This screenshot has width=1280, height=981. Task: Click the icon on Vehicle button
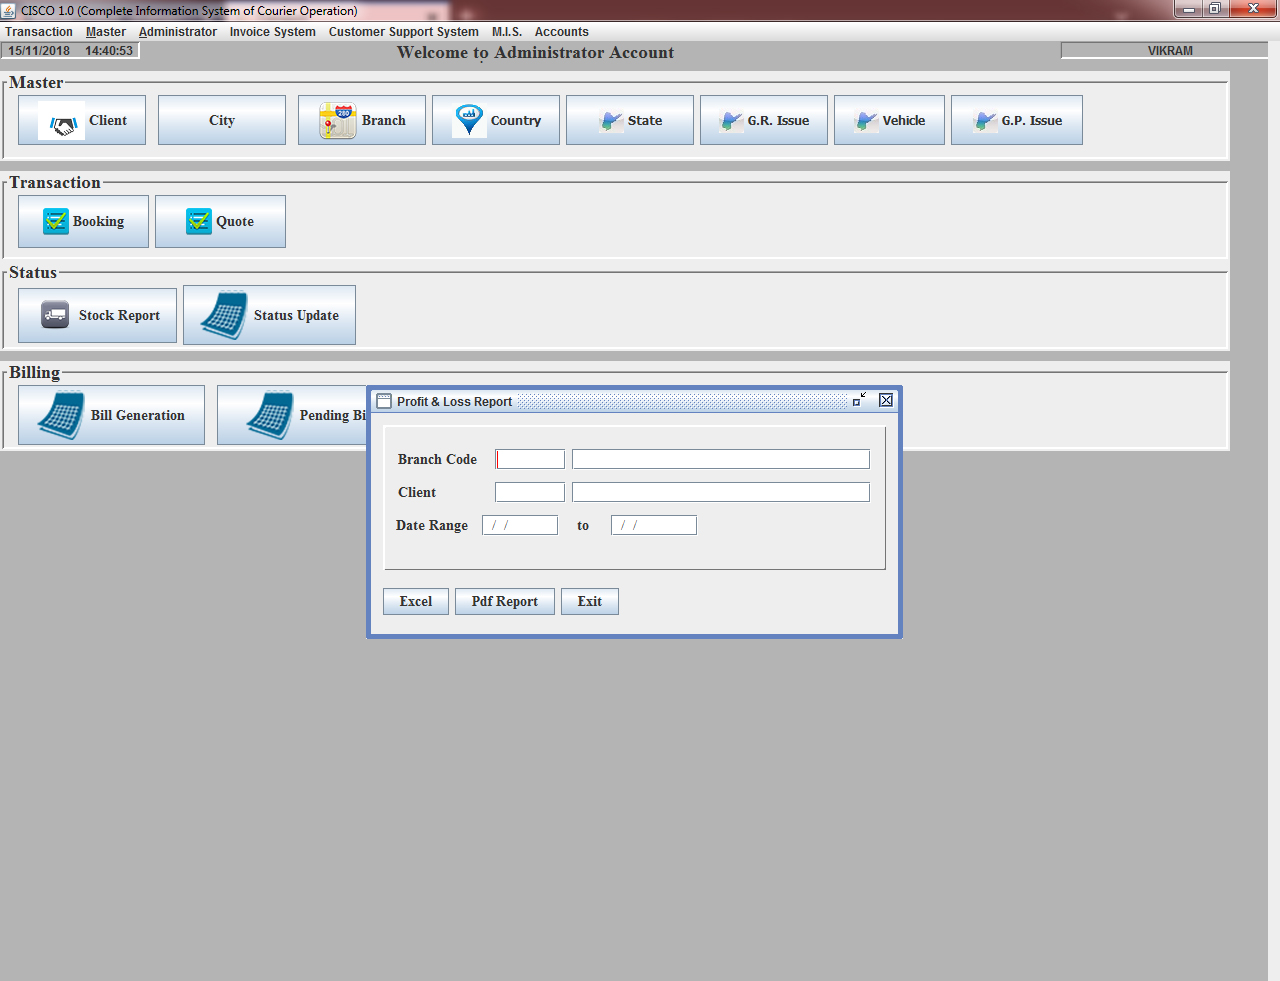click(866, 121)
